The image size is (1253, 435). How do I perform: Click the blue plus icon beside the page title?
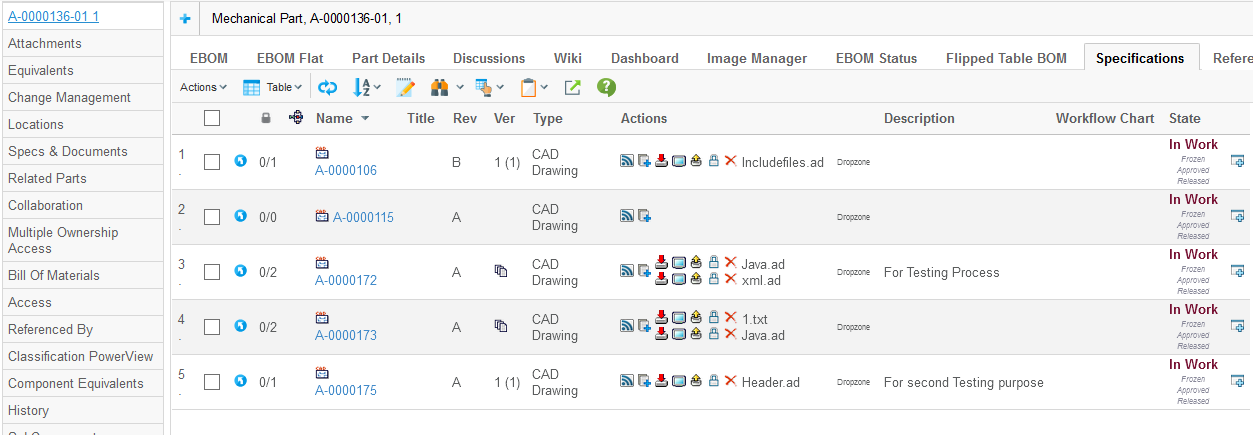tap(184, 18)
